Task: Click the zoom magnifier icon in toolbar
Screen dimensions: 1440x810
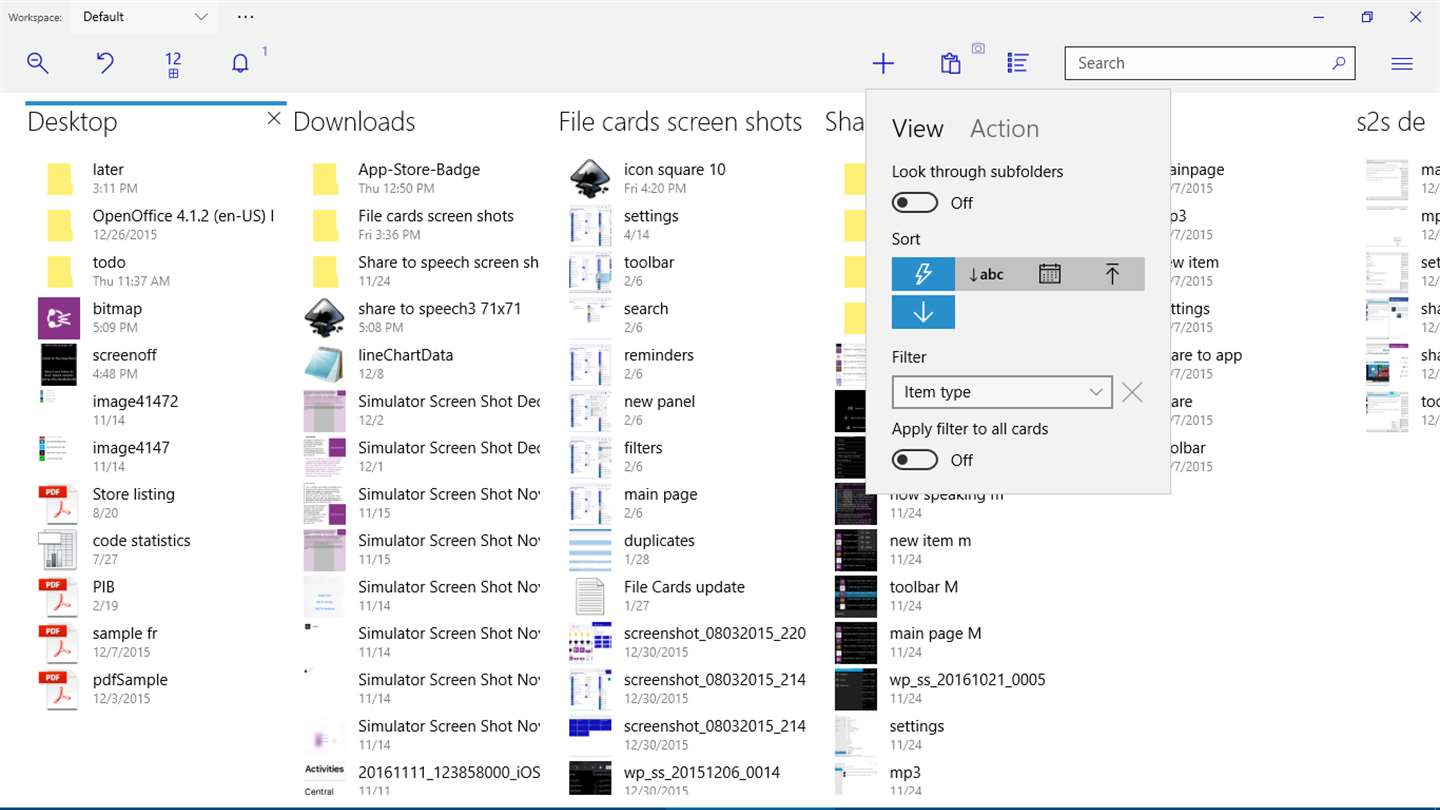Action: pyautogui.click(x=38, y=64)
